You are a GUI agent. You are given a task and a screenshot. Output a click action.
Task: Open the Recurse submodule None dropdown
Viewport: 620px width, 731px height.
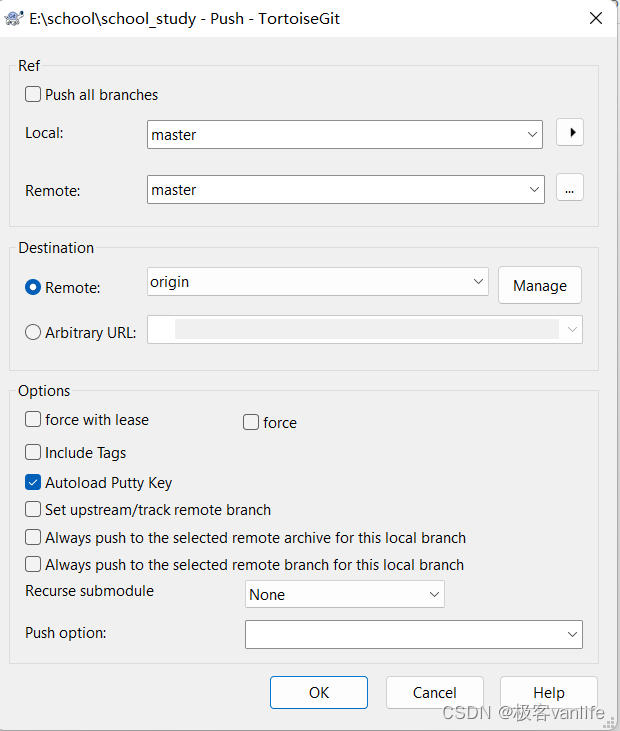tap(345, 594)
